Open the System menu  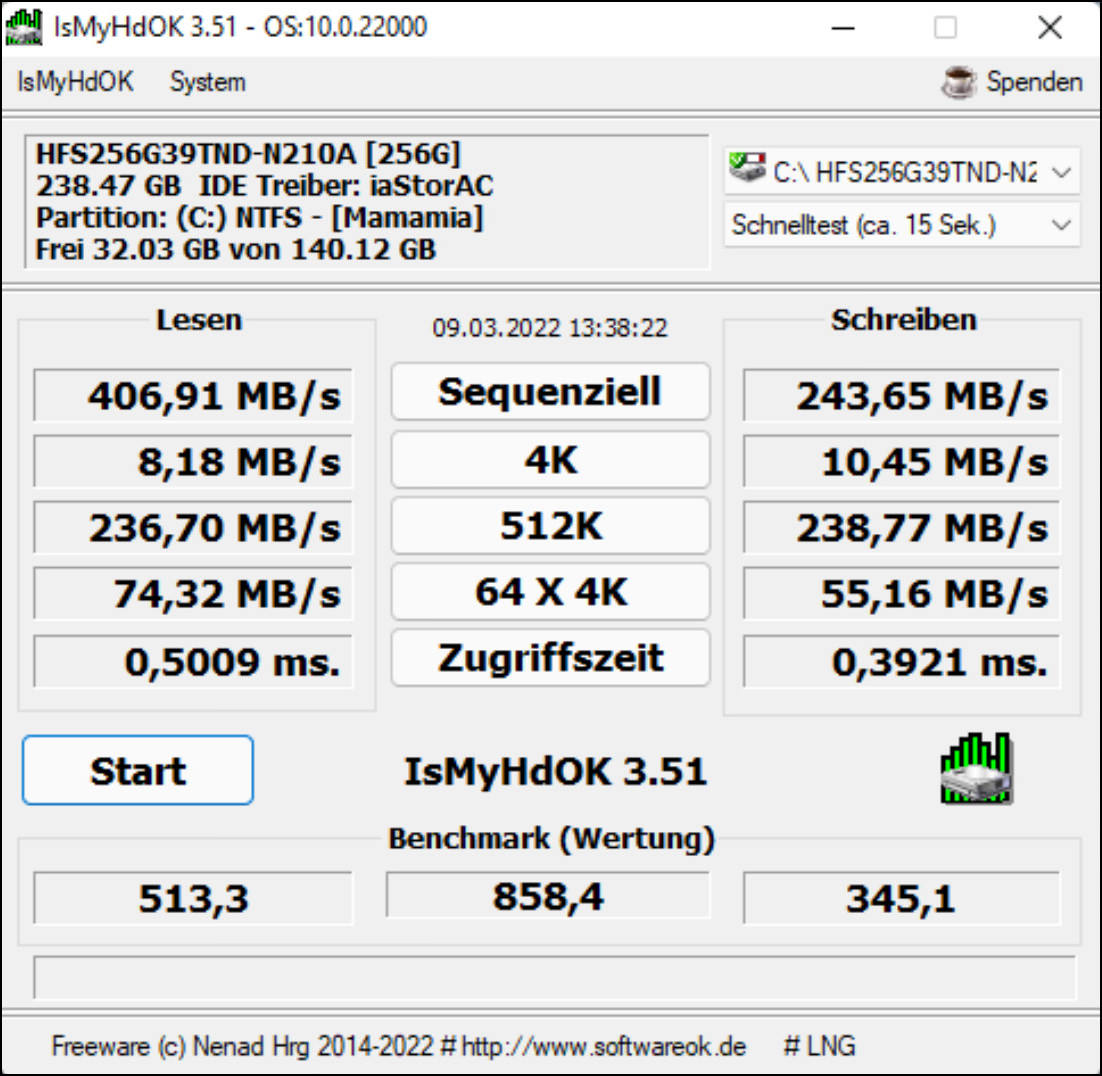pos(207,82)
